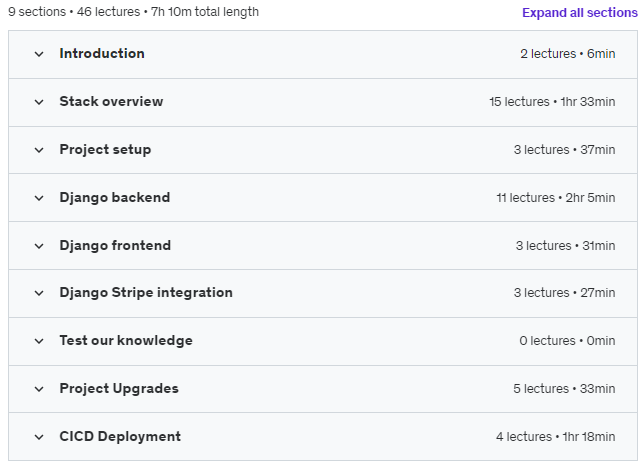
Task: Click the course summary '9 sections • 46 lectures' text
Action: coord(74,12)
